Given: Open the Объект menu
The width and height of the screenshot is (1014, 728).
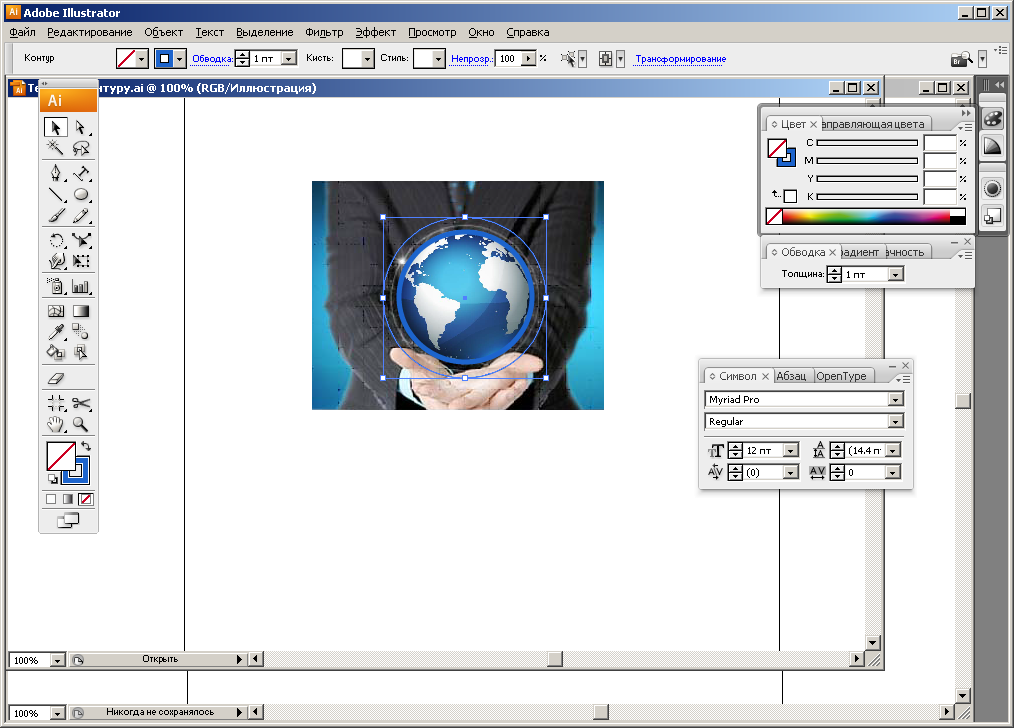Looking at the screenshot, I should (164, 32).
